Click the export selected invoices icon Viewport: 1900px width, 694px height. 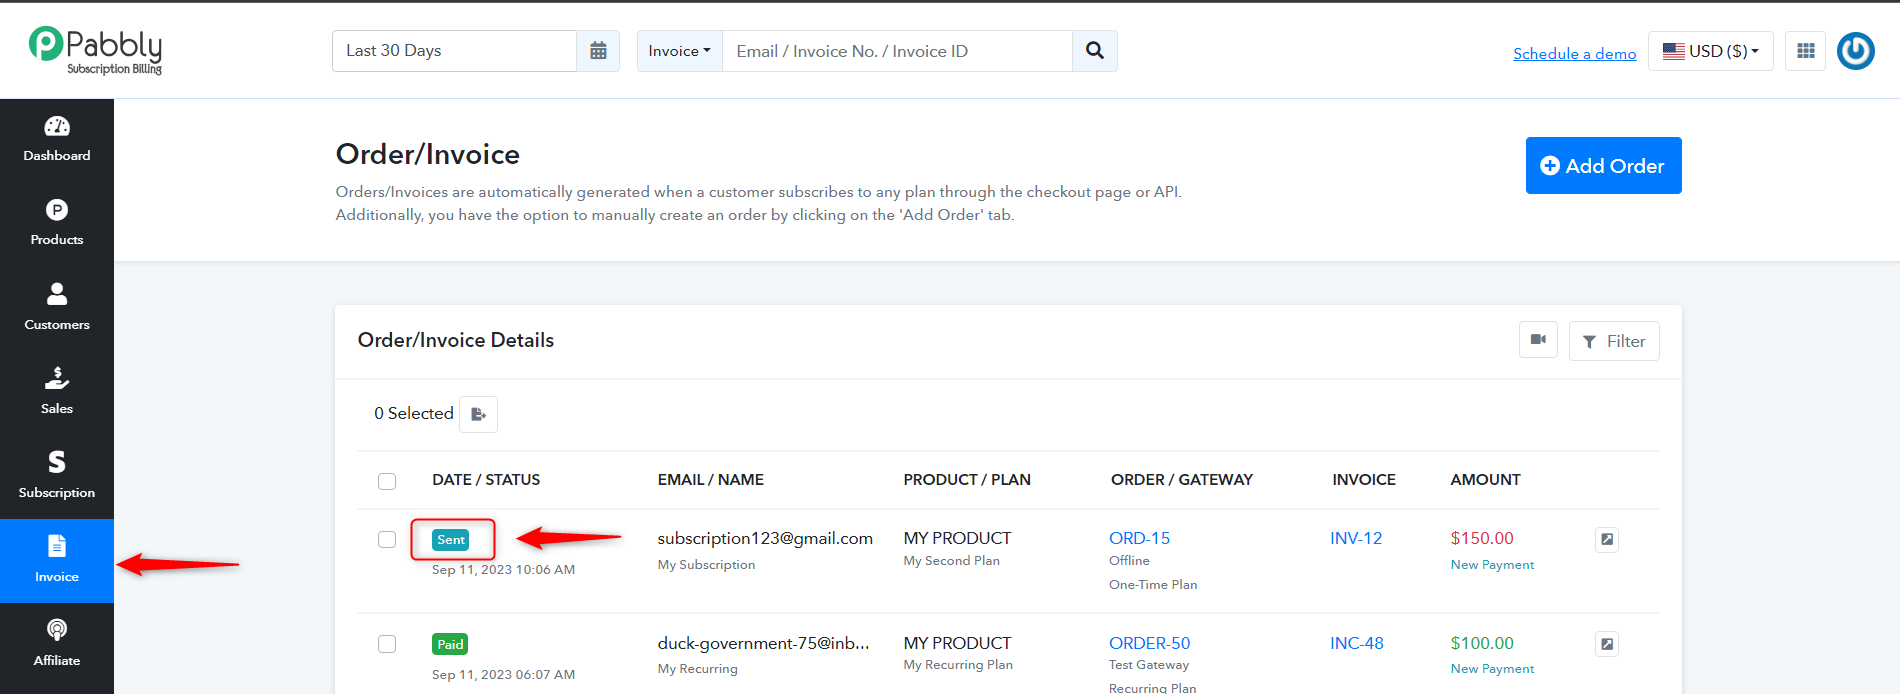pos(479,414)
